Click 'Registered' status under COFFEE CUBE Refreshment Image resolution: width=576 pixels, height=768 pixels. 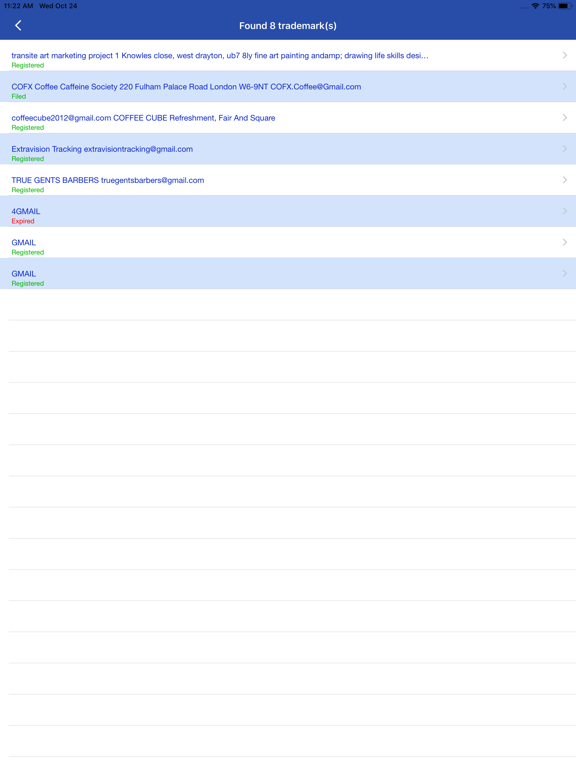(27, 127)
